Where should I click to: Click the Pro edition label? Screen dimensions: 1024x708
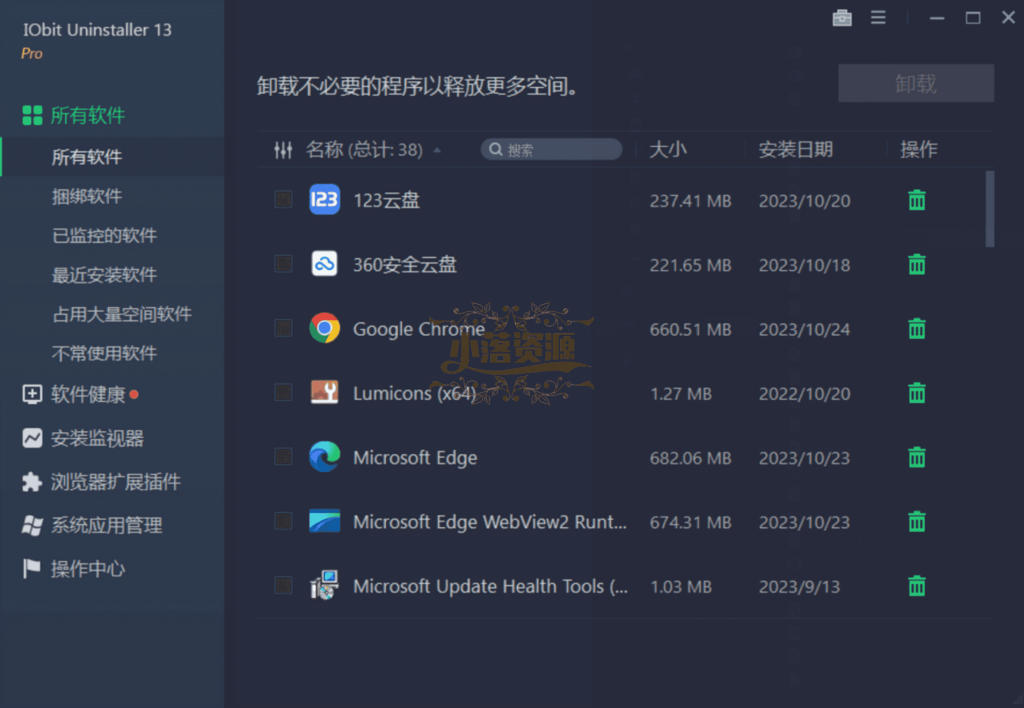(32, 54)
